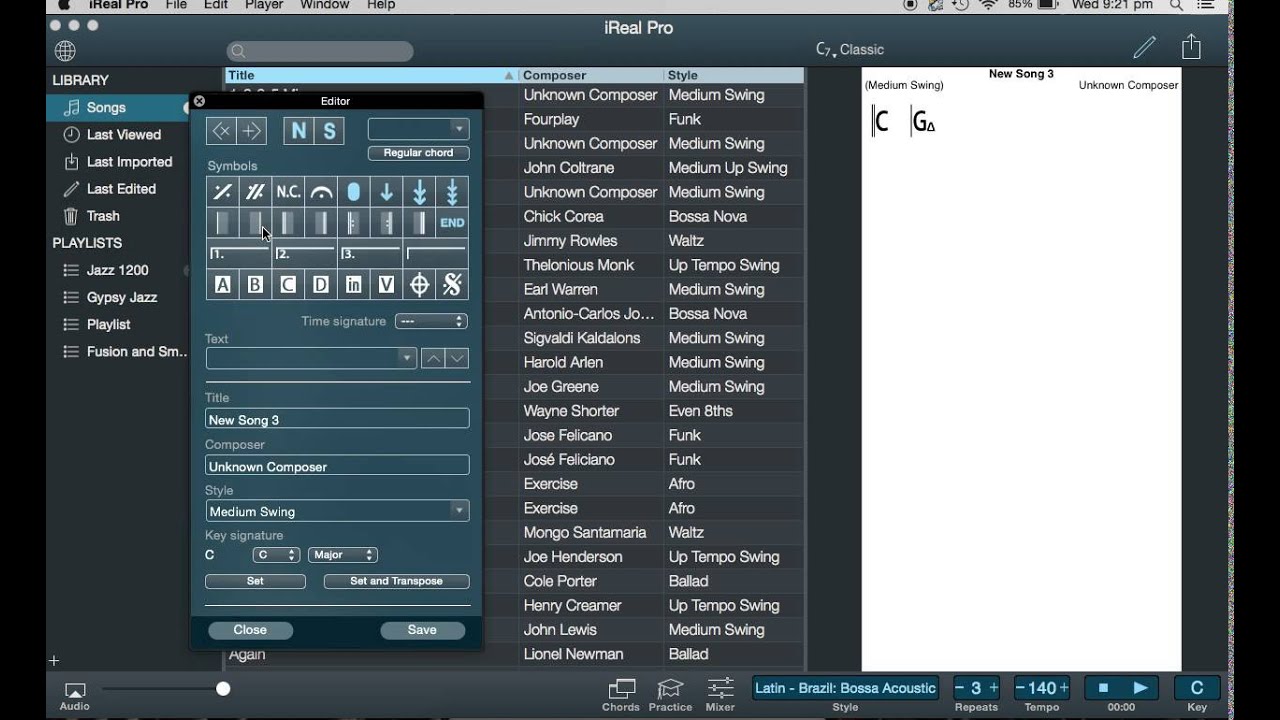Insert the single down-arrow symbol
Screen dimensions: 1280x720
pyautogui.click(x=387, y=192)
